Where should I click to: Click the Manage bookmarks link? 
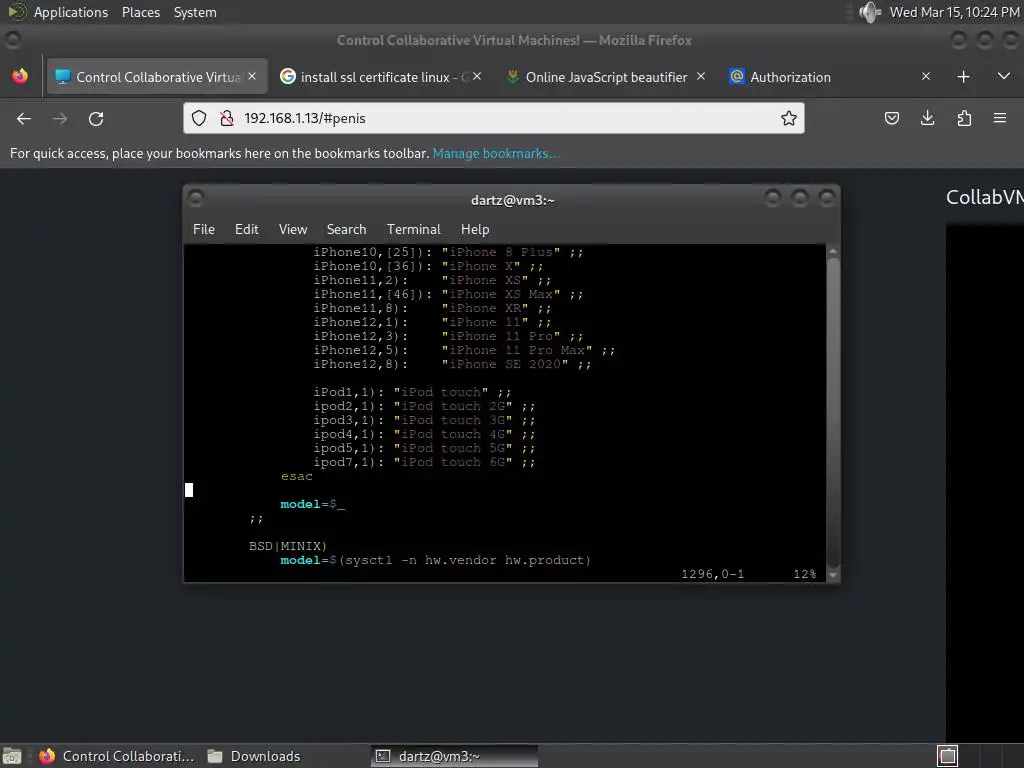(496, 153)
